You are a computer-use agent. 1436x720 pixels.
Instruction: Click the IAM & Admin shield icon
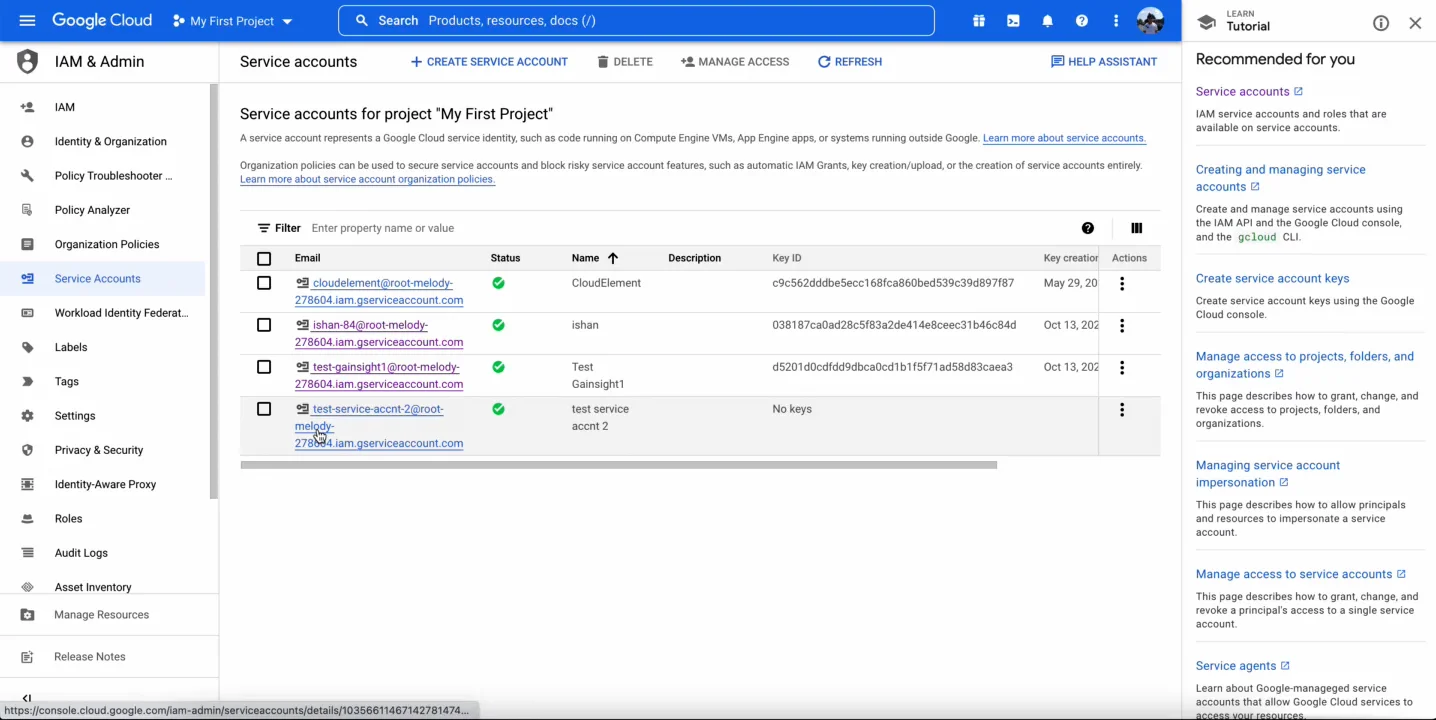tap(27, 61)
